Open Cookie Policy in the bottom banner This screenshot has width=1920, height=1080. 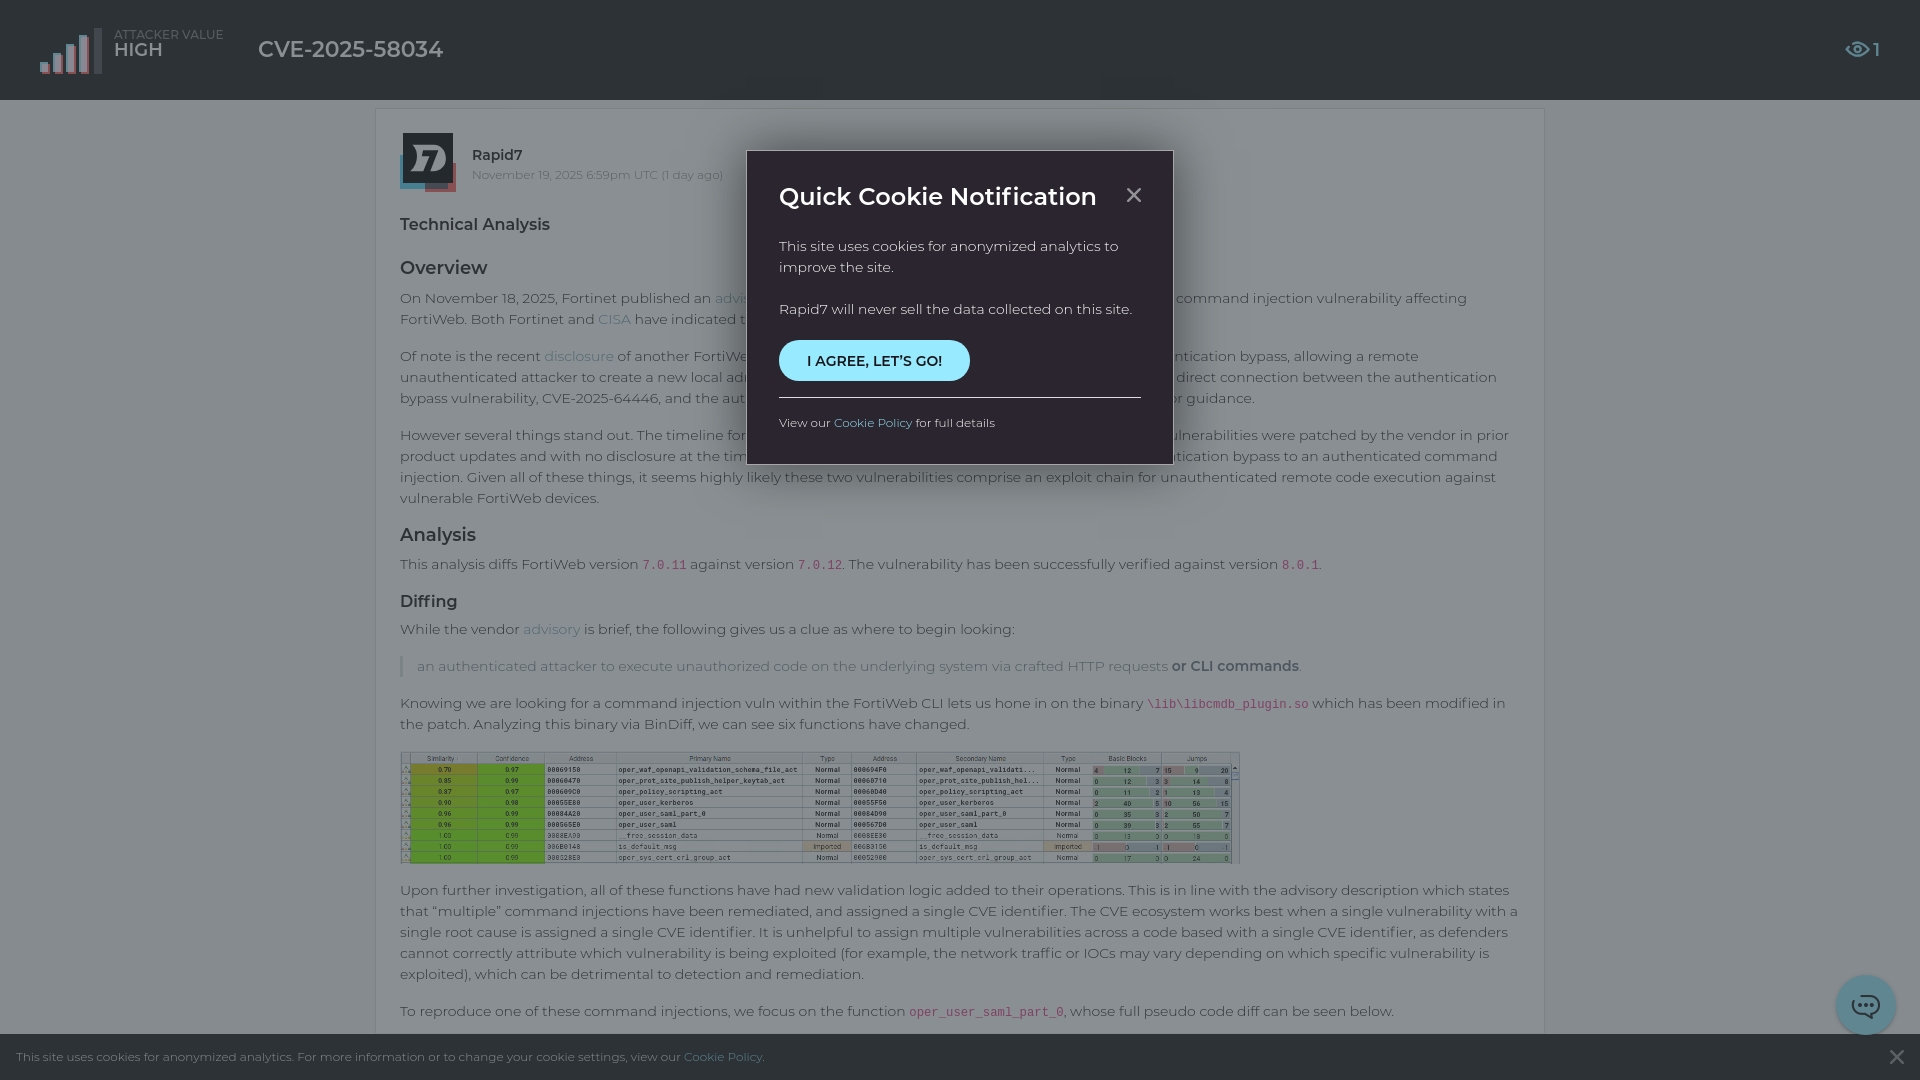722,1056
